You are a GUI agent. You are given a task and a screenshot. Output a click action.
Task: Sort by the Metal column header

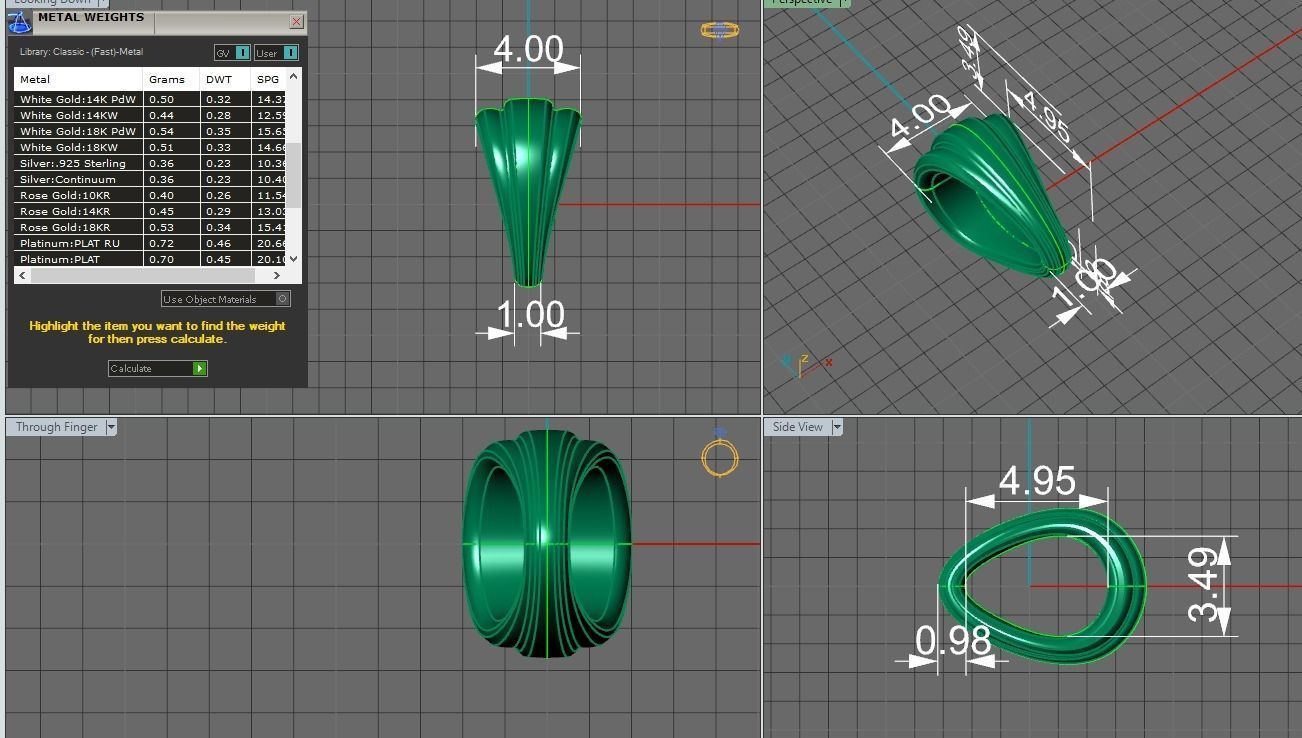[x=79, y=79]
